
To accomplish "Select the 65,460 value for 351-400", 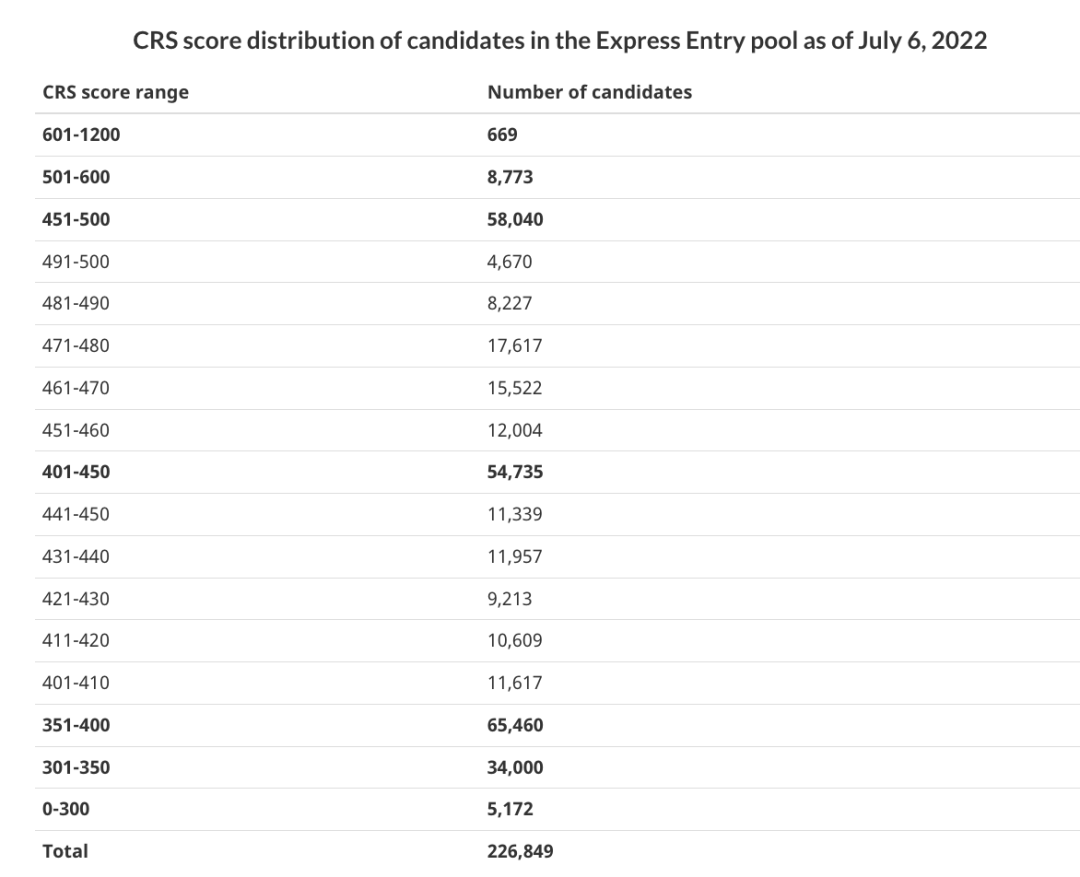I will (515, 725).
